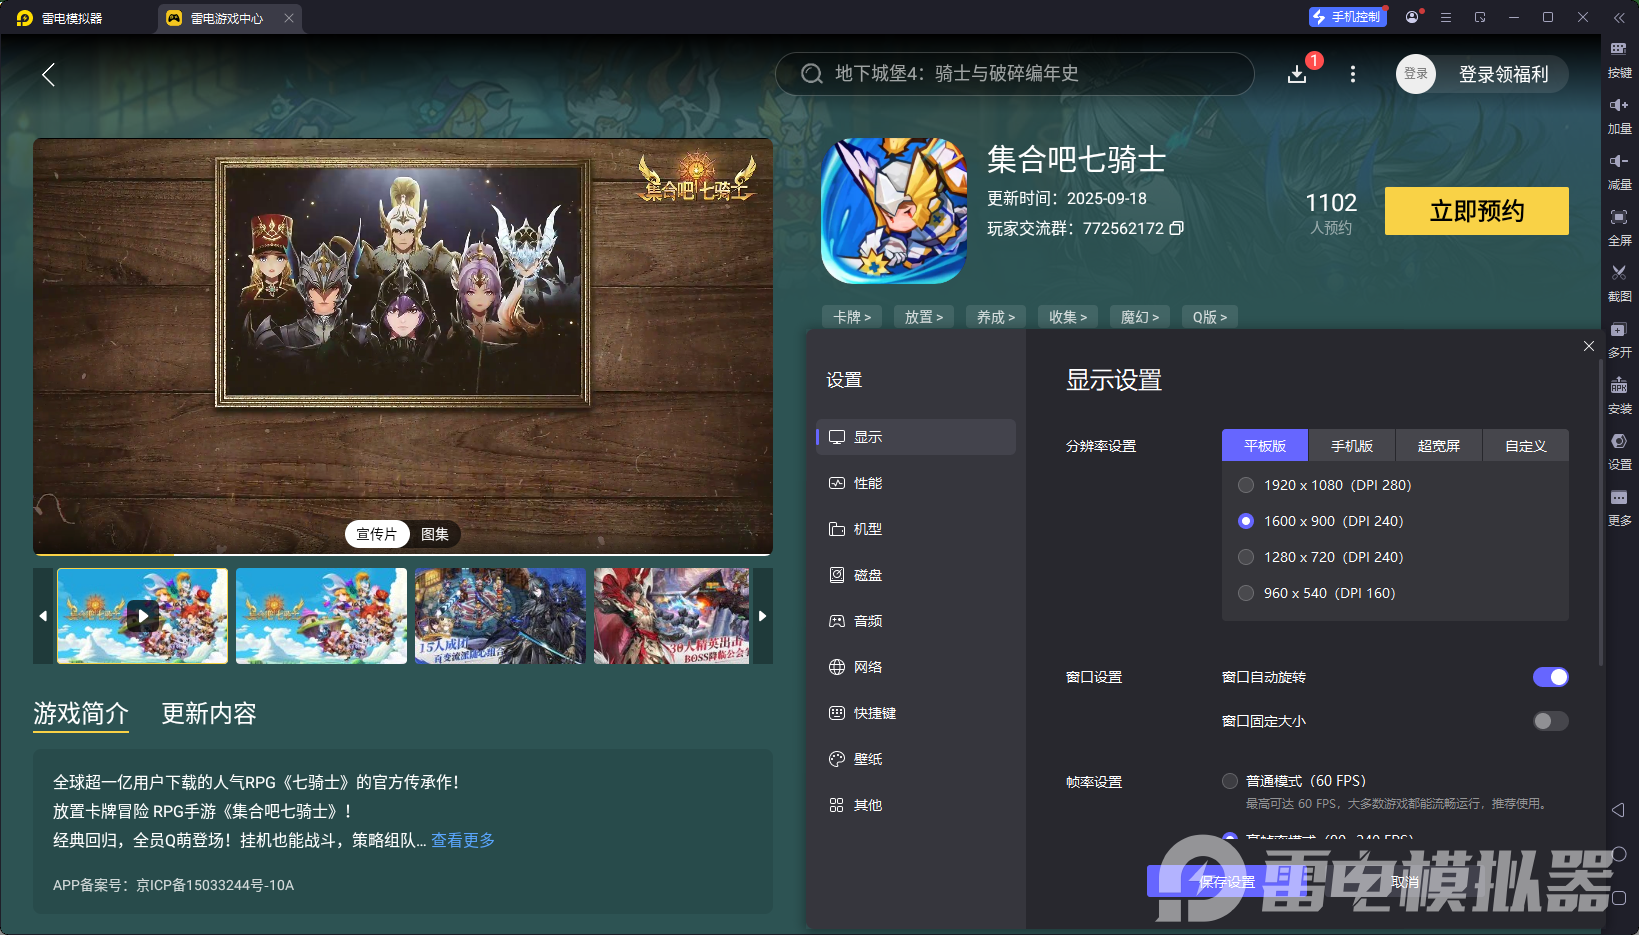Go back with the game center back arrow
This screenshot has height=935, width=1639.
[x=48, y=74]
